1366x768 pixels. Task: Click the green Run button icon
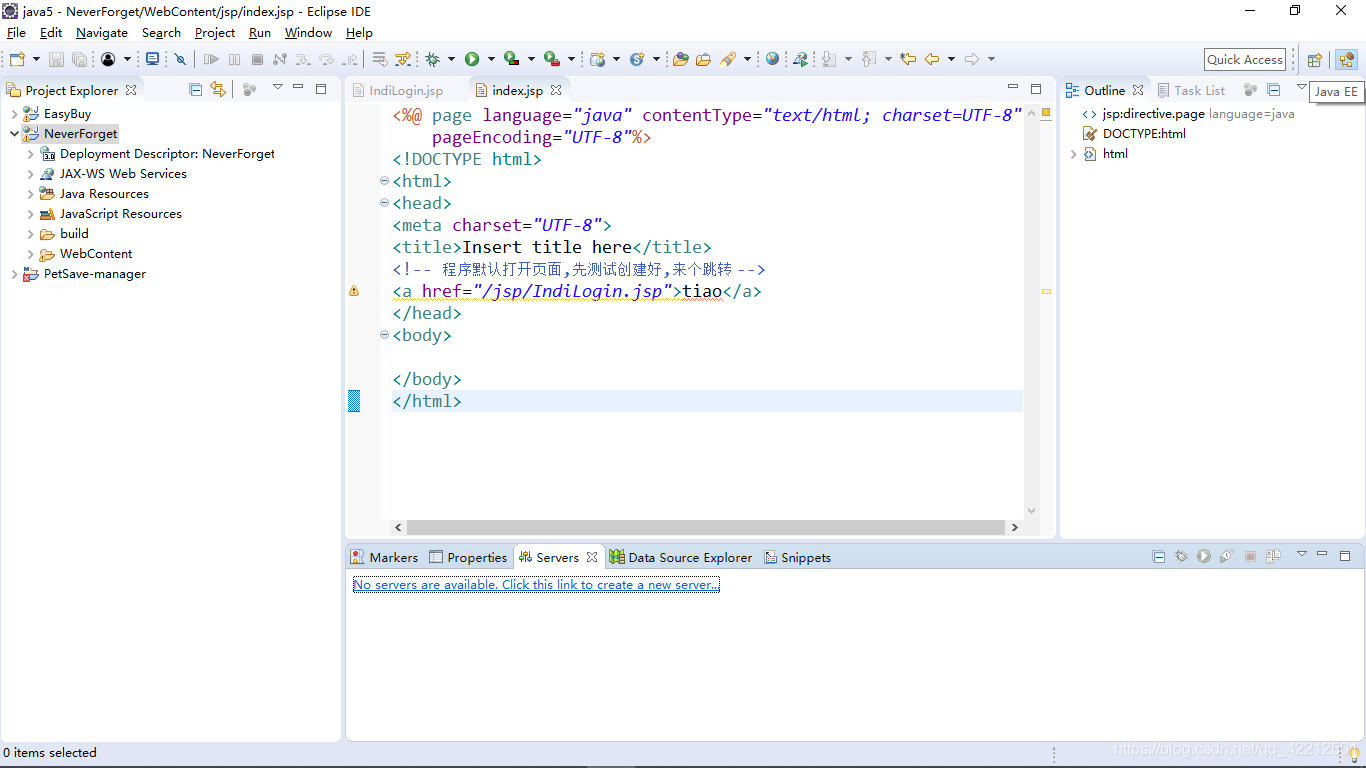472,60
